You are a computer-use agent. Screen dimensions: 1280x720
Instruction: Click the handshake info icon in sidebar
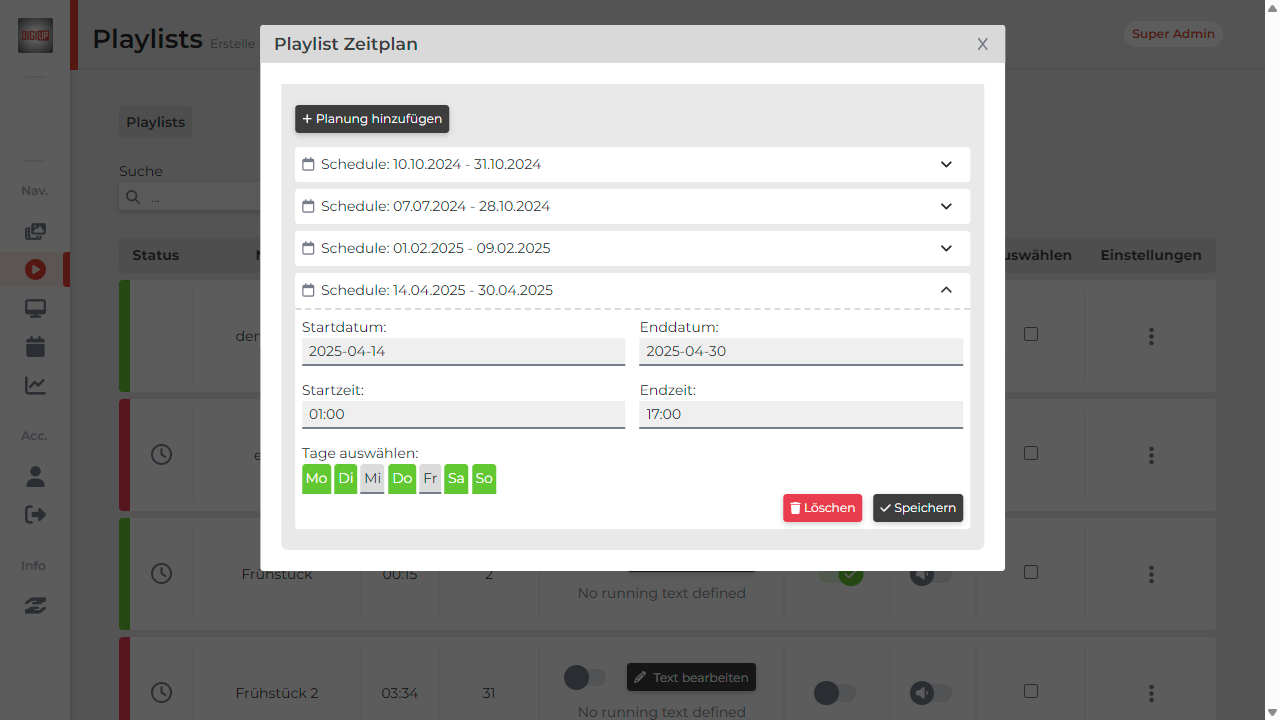tap(35, 606)
